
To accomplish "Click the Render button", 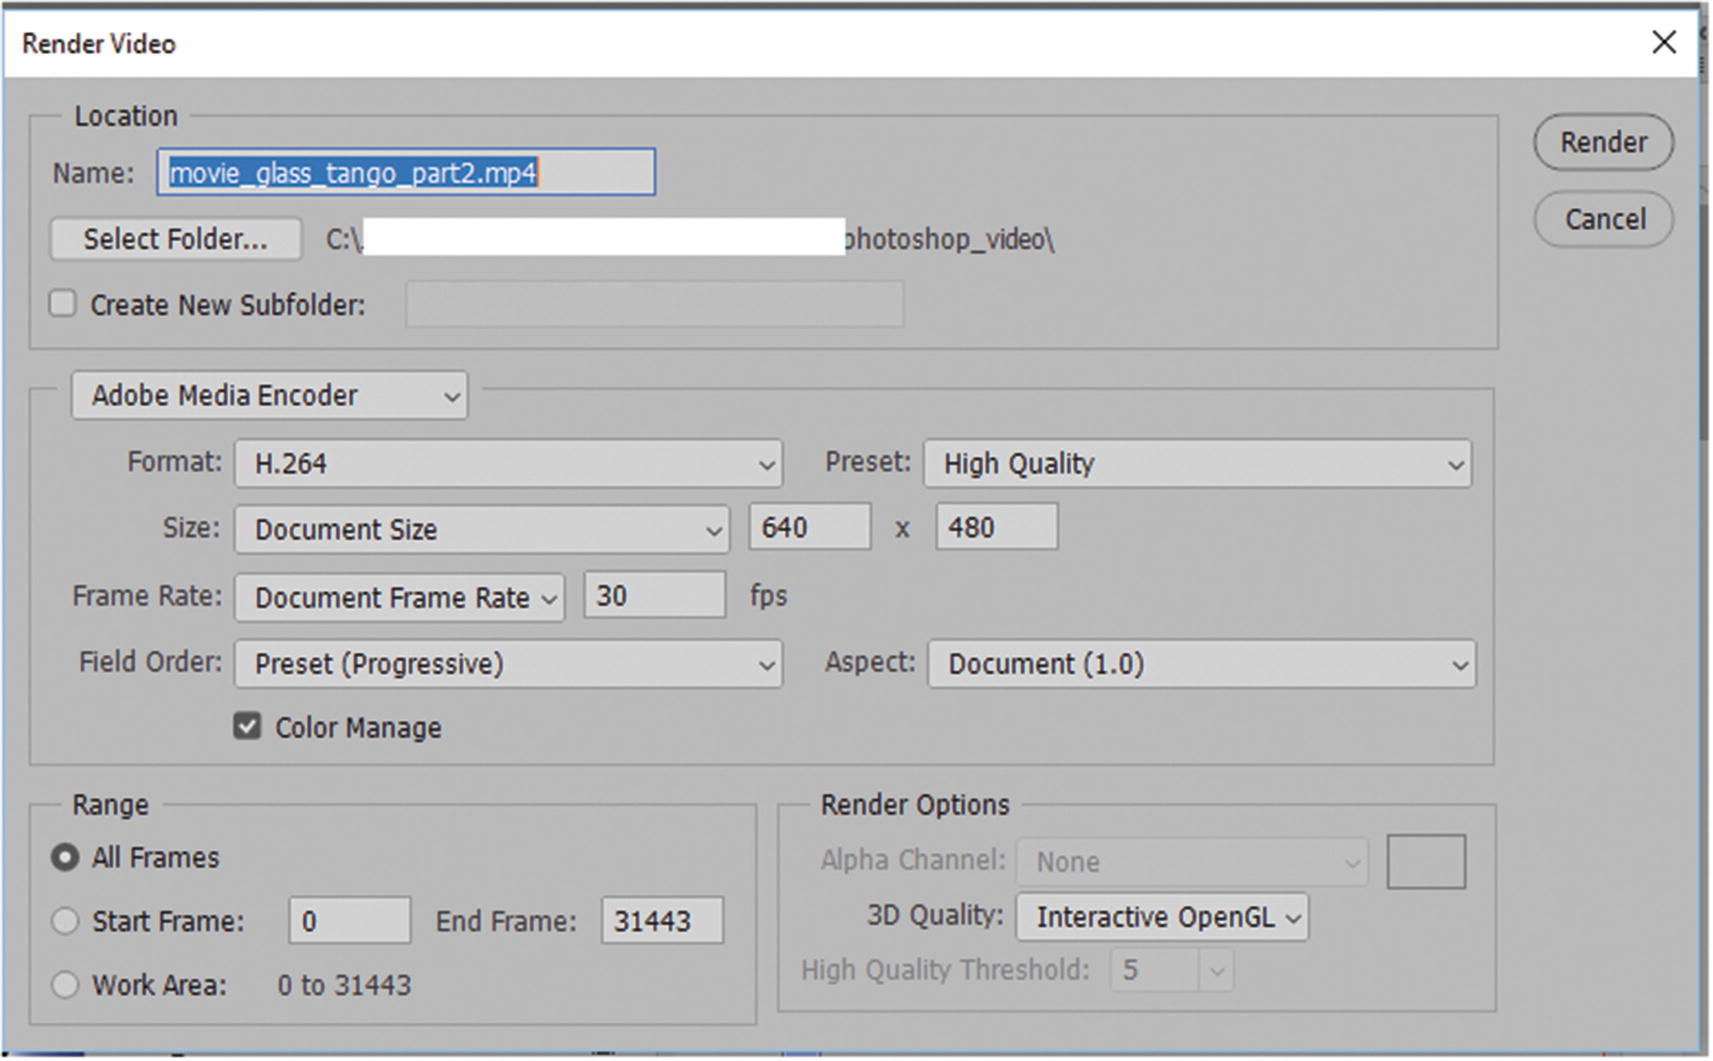I will (x=1603, y=142).
